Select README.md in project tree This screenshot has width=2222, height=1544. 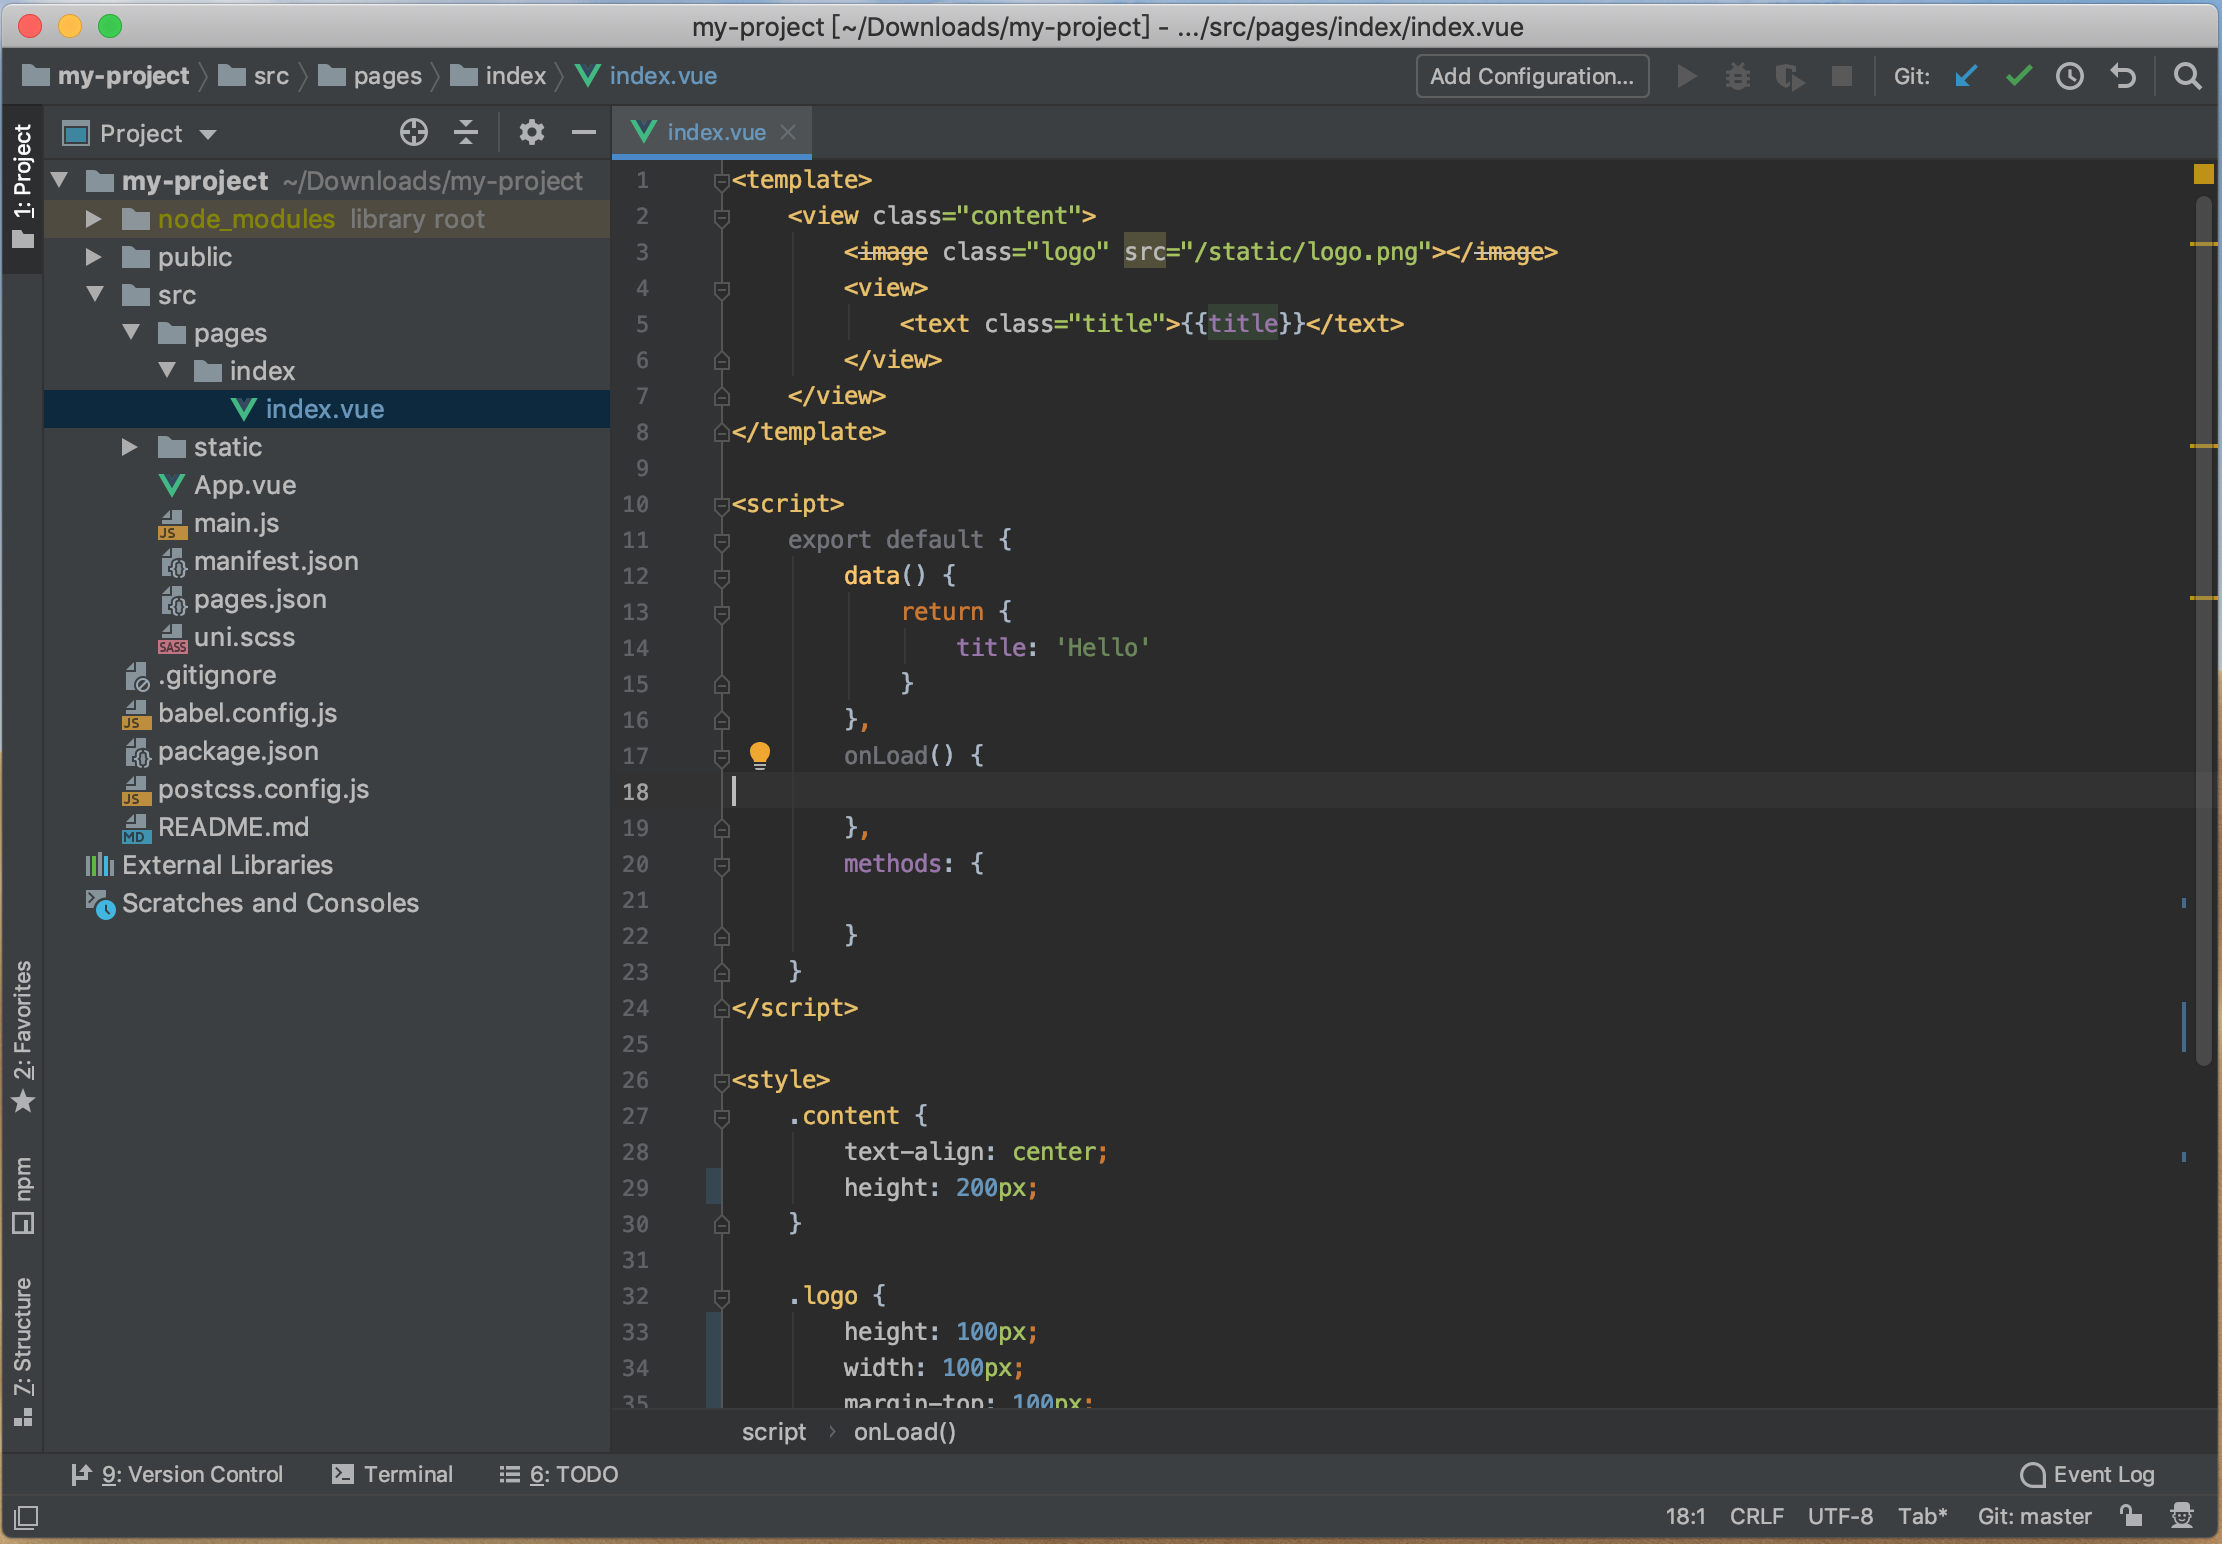coord(233,827)
